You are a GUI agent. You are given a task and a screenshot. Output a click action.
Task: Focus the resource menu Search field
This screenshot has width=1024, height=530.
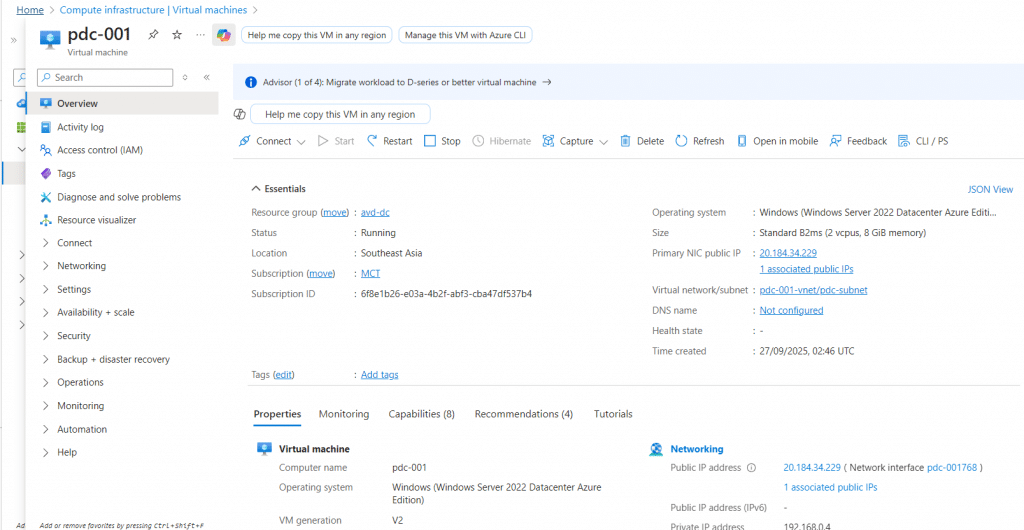tap(105, 77)
